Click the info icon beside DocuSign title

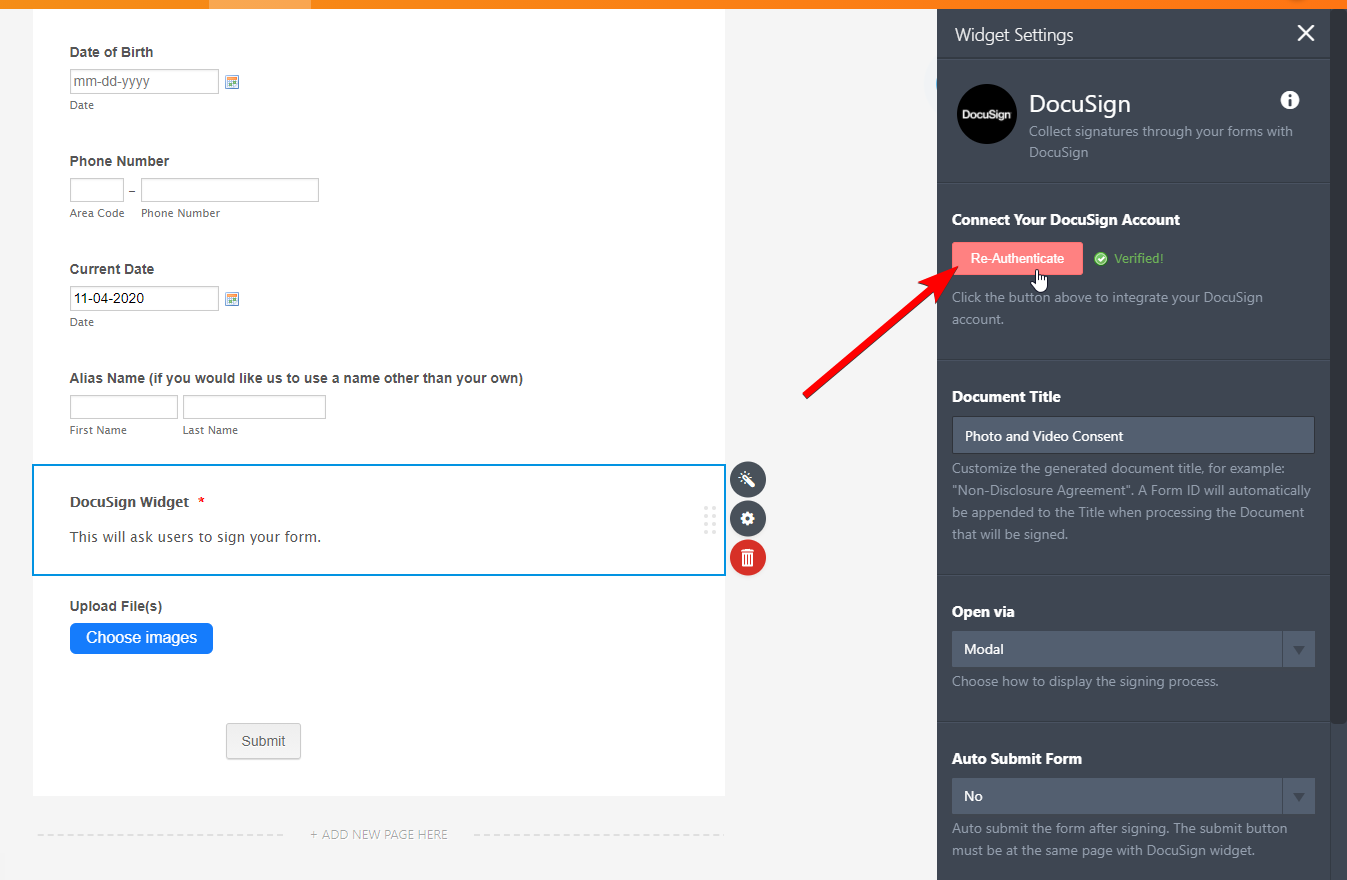[1289, 100]
